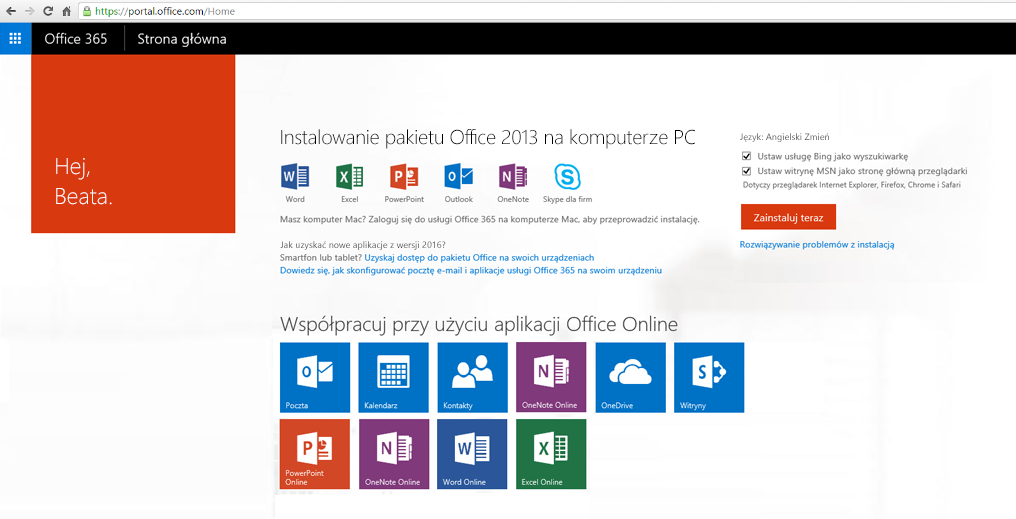Screen dimensions: 1016x519
Task: Open Rozwiązywanie problemów z instalacją link
Action: (817, 244)
